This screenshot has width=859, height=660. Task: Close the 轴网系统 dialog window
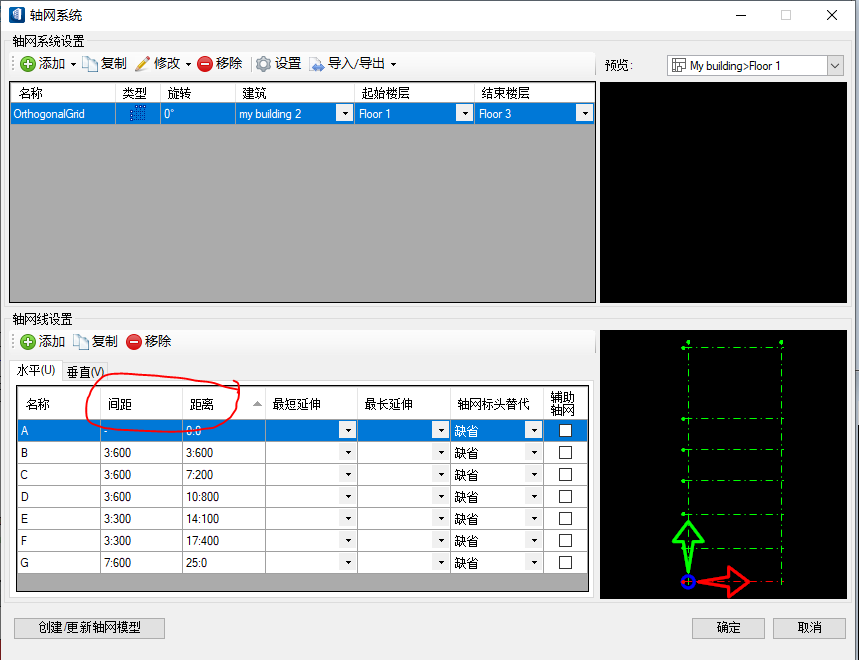832,15
